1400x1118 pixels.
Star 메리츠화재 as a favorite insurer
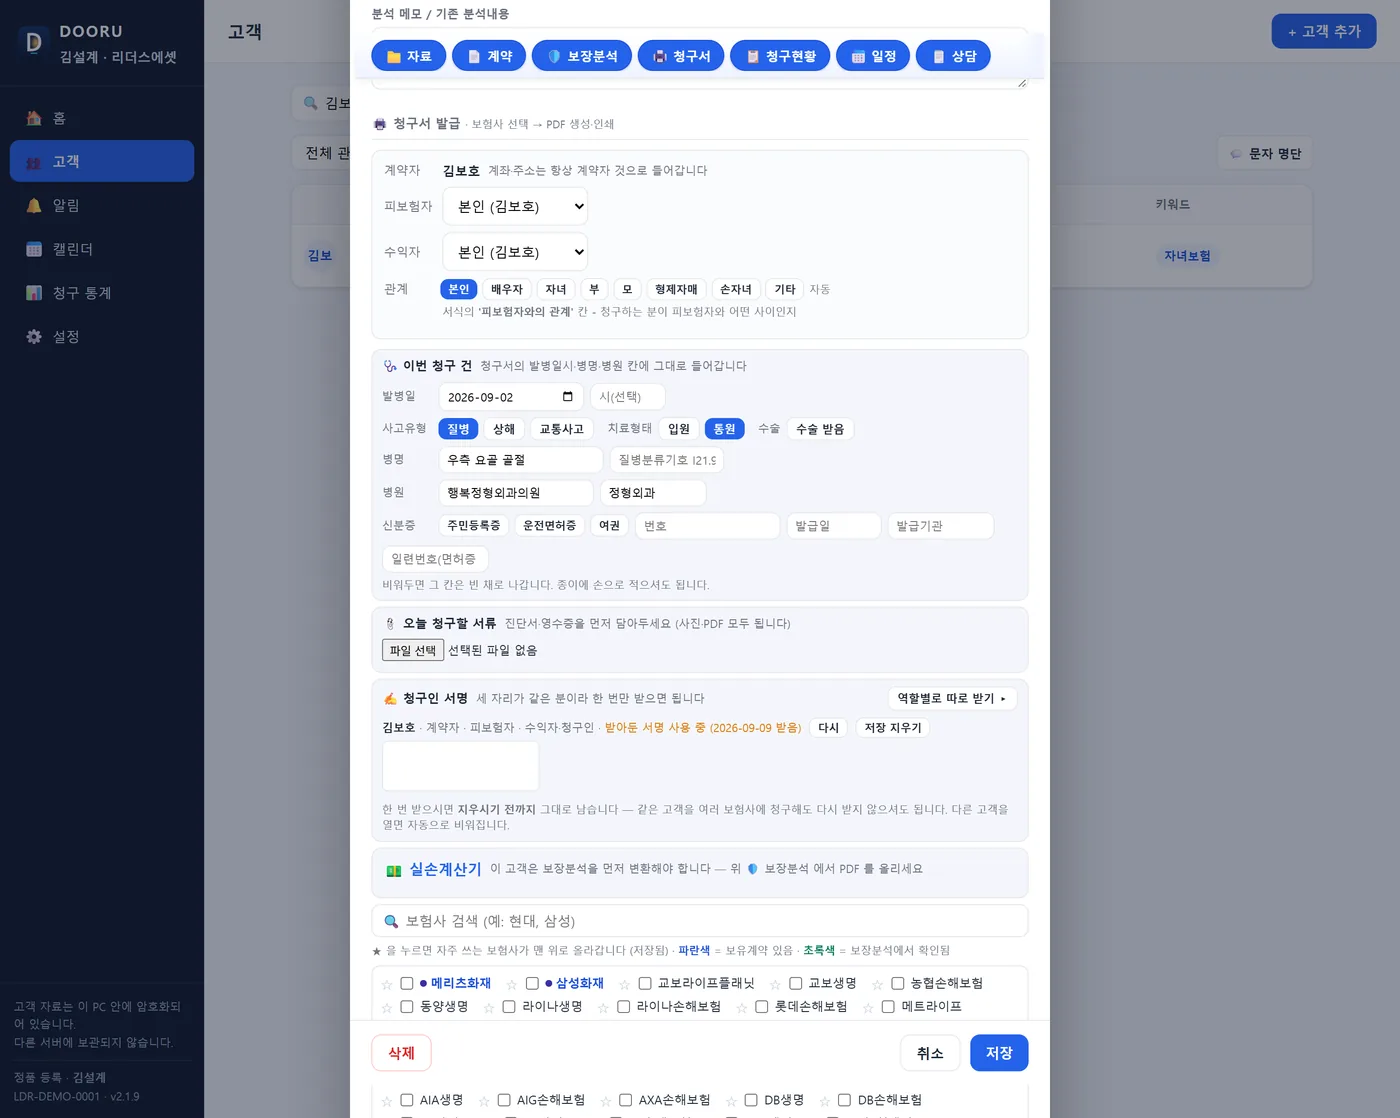coord(387,984)
